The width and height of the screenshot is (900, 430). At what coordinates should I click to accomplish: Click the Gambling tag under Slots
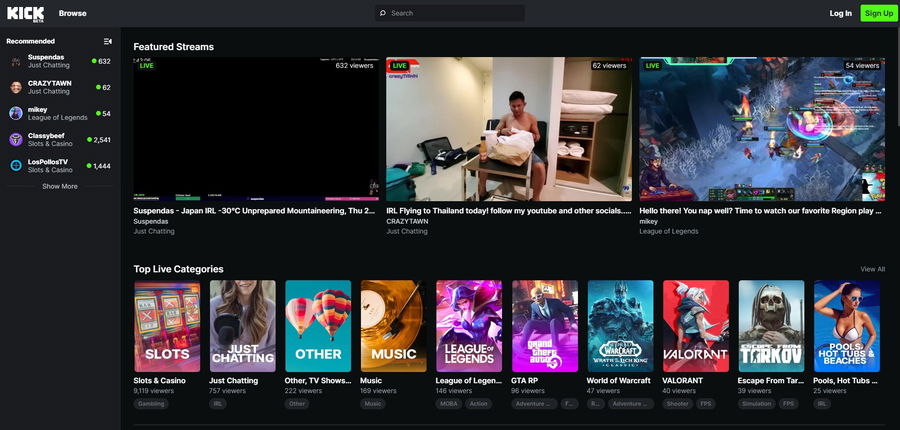(x=151, y=404)
